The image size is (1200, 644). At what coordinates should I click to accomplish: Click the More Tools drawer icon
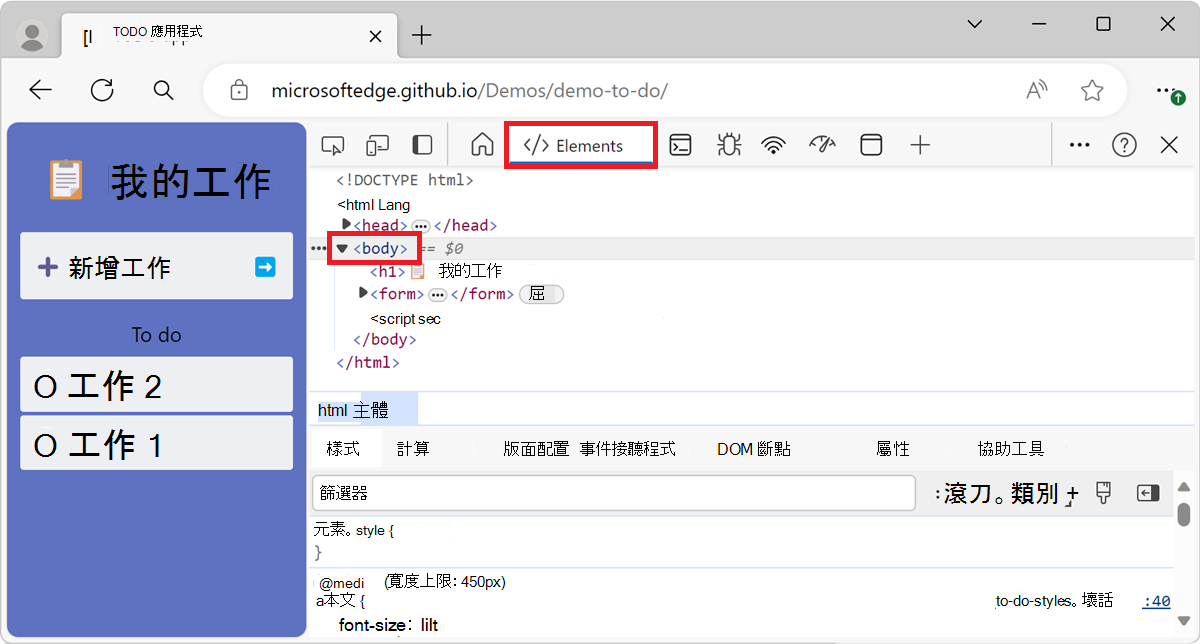point(871,144)
